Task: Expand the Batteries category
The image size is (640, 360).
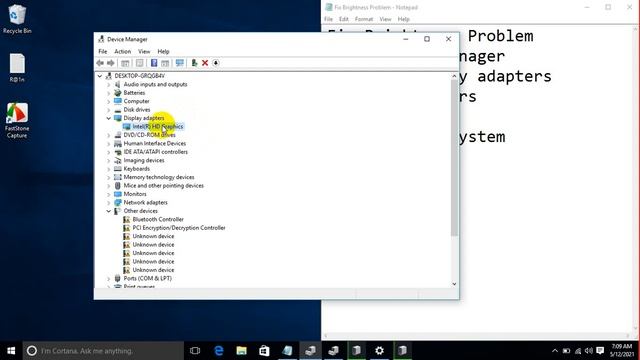Action: (x=109, y=93)
